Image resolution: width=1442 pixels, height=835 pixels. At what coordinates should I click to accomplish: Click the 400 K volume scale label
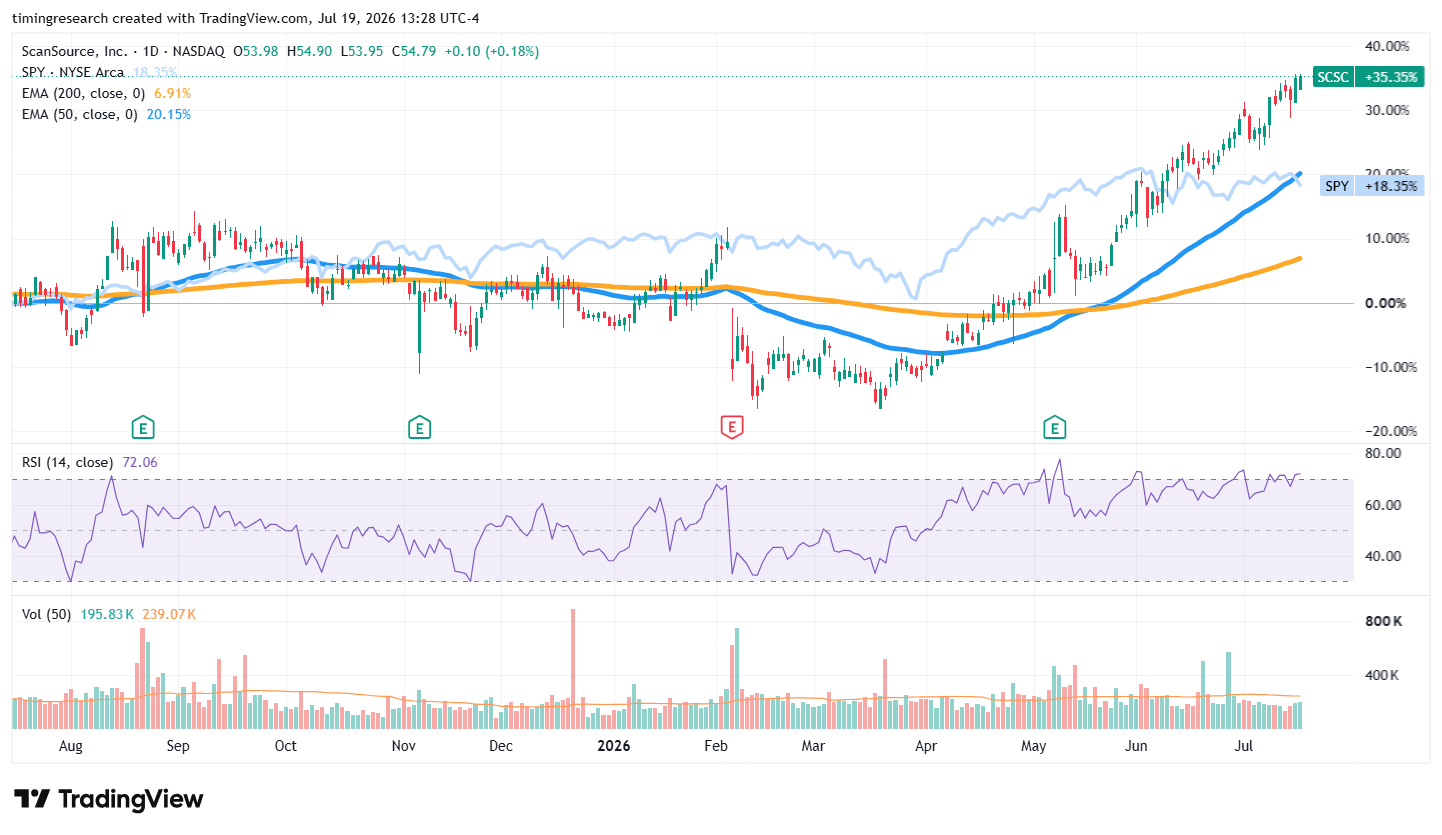point(1384,676)
